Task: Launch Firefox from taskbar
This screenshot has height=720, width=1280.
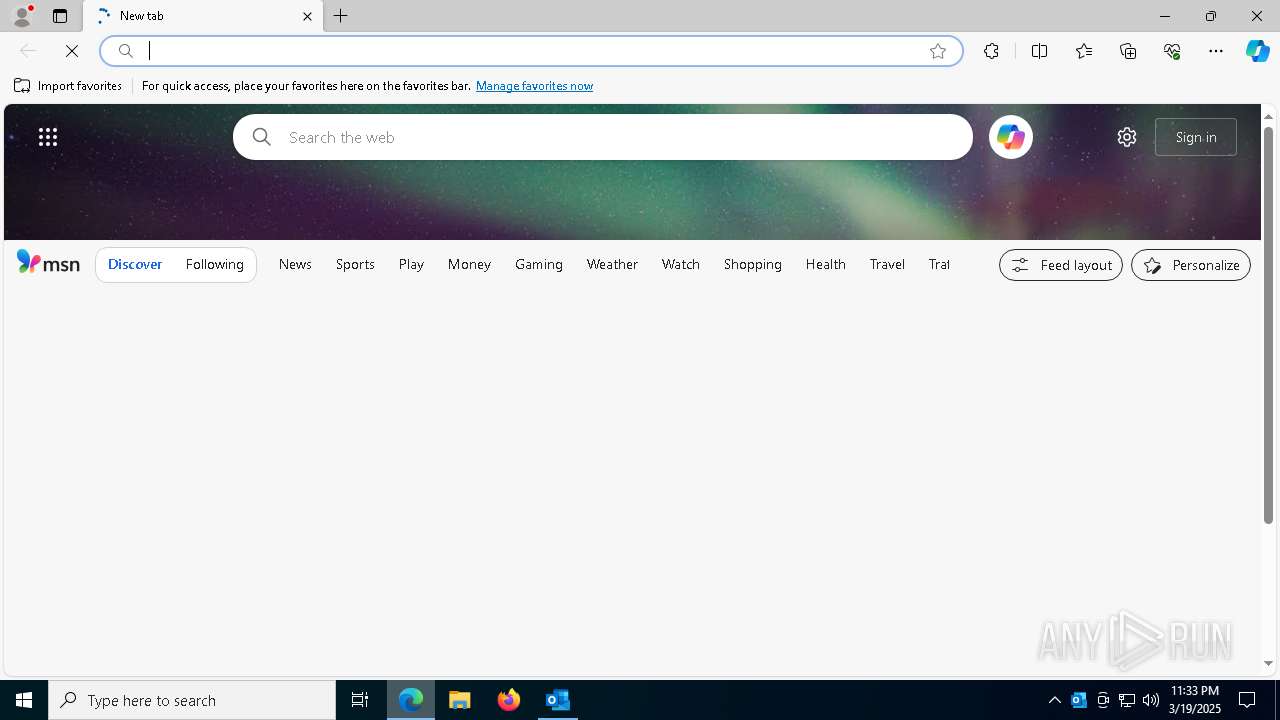Action: [x=509, y=700]
